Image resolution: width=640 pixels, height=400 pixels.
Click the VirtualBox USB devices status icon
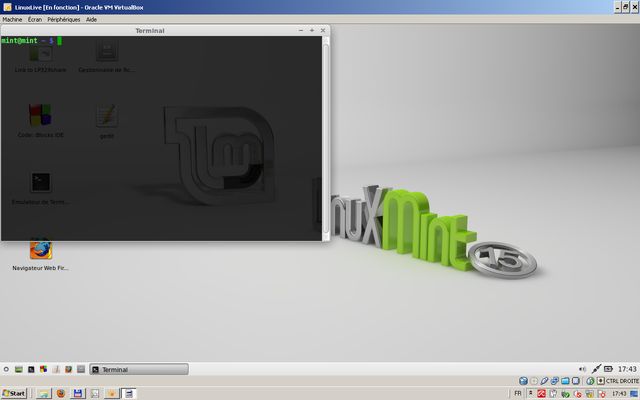pos(544,381)
